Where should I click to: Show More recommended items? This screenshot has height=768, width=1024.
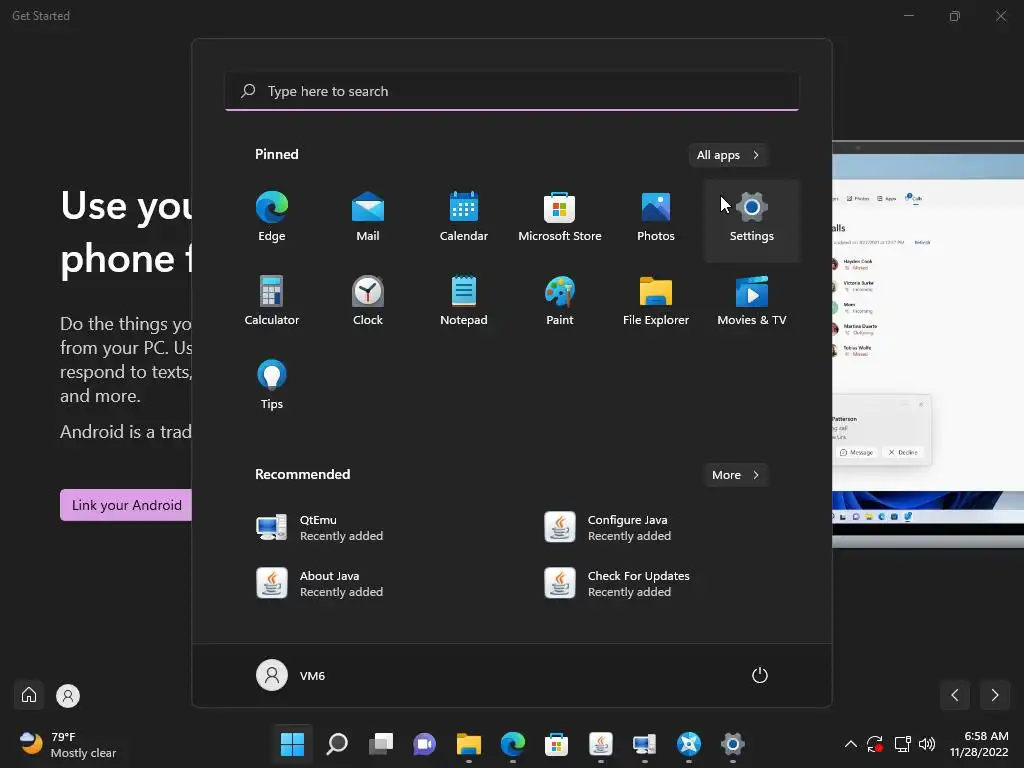[736, 475]
